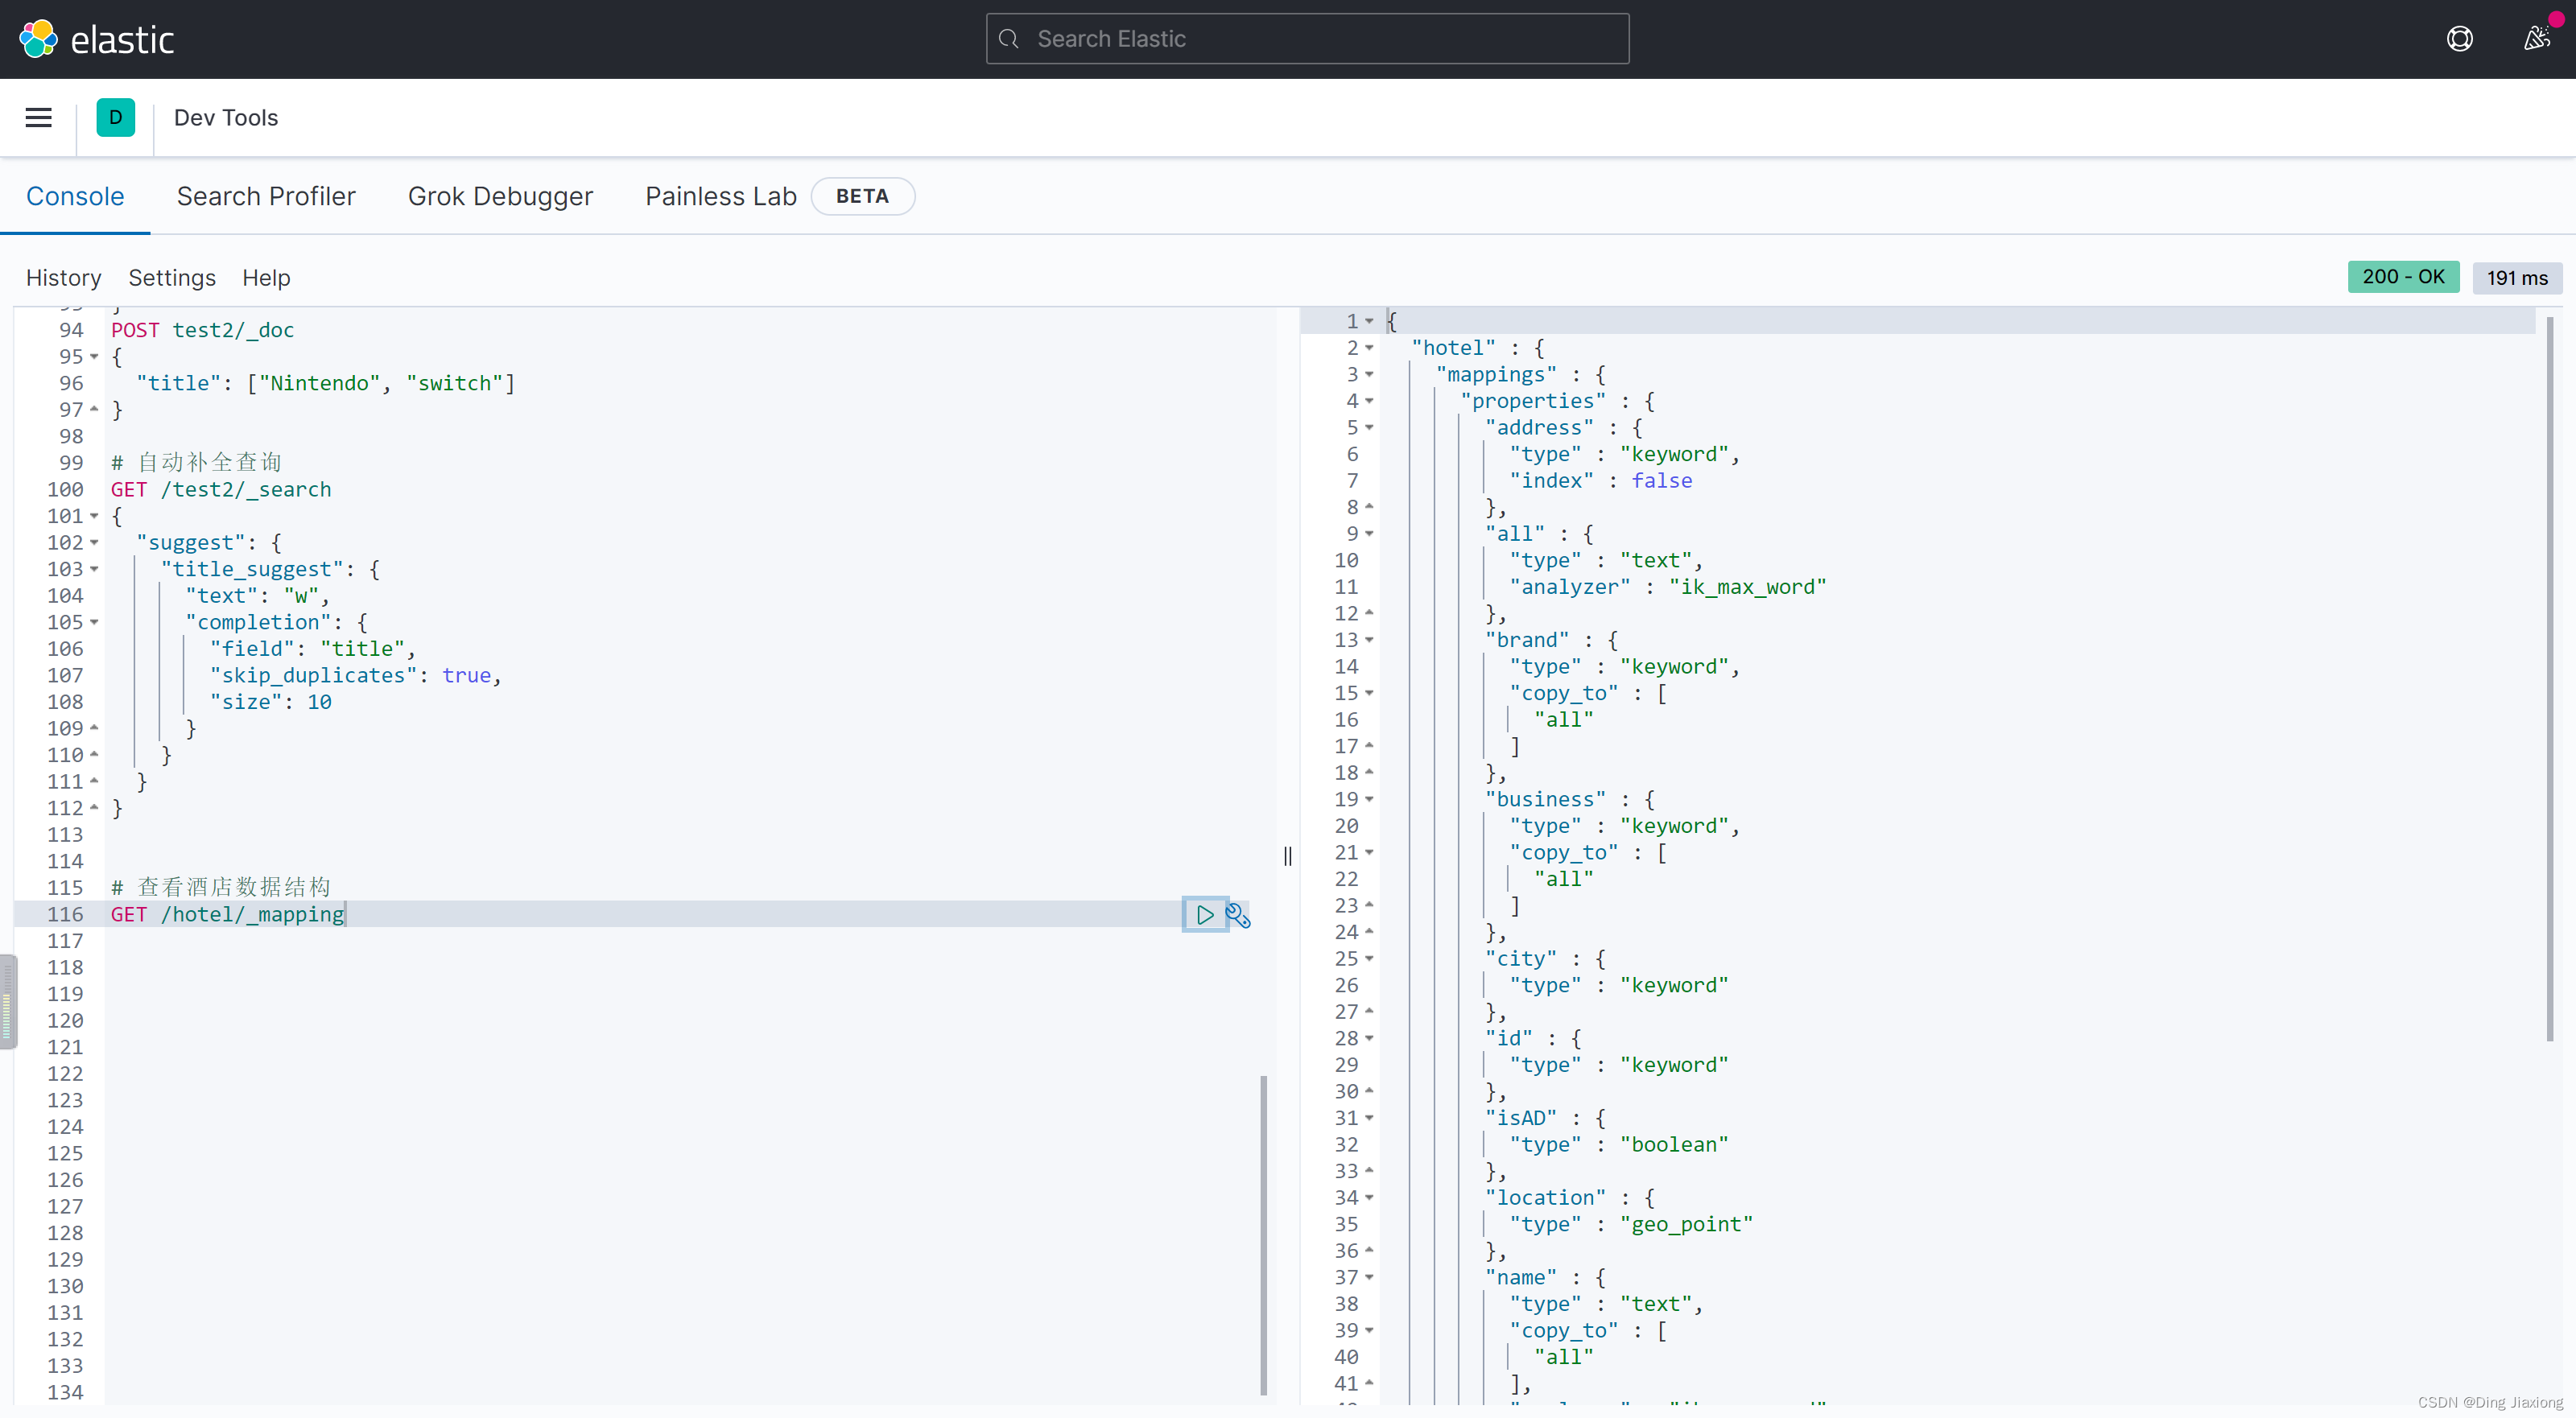
Task: Collapse title_suggest block at line 103
Action: coord(94,569)
